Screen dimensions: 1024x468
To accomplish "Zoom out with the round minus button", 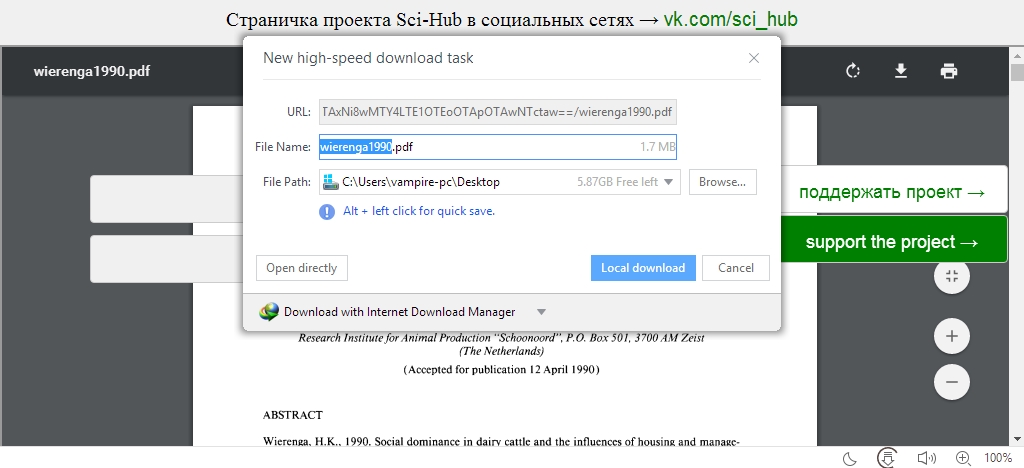I will (952, 382).
